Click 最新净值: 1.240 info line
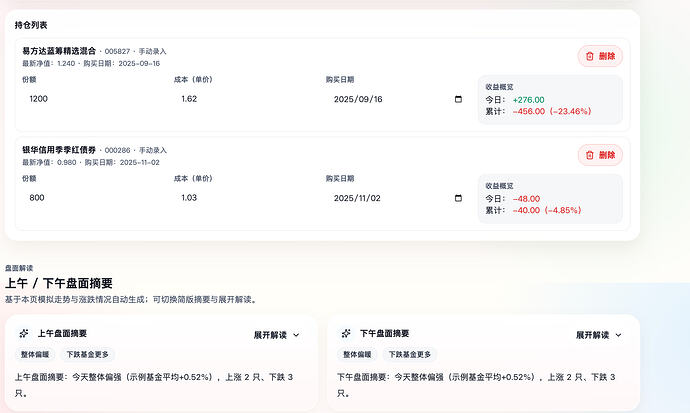The image size is (690, 413). [x=91, y=63]
